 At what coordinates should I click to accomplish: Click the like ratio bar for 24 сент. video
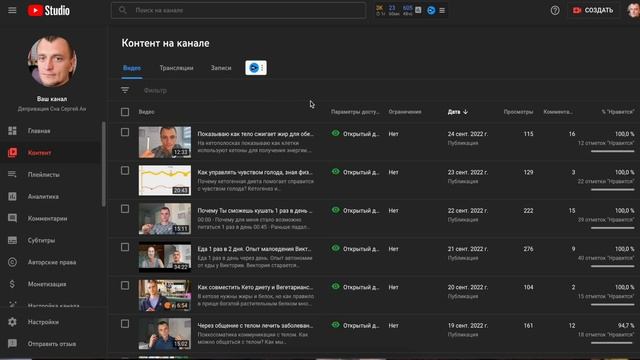(613, 151)
